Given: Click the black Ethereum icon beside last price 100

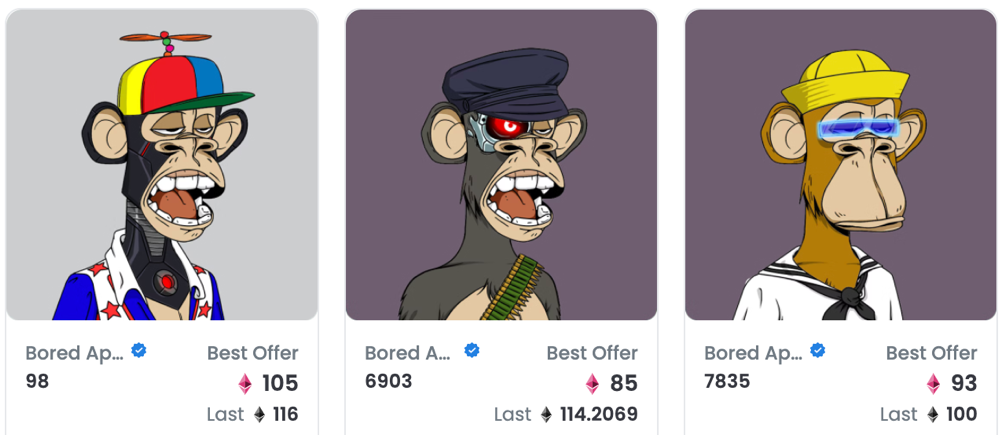Looking at the screenshot, I should (932, 414).
